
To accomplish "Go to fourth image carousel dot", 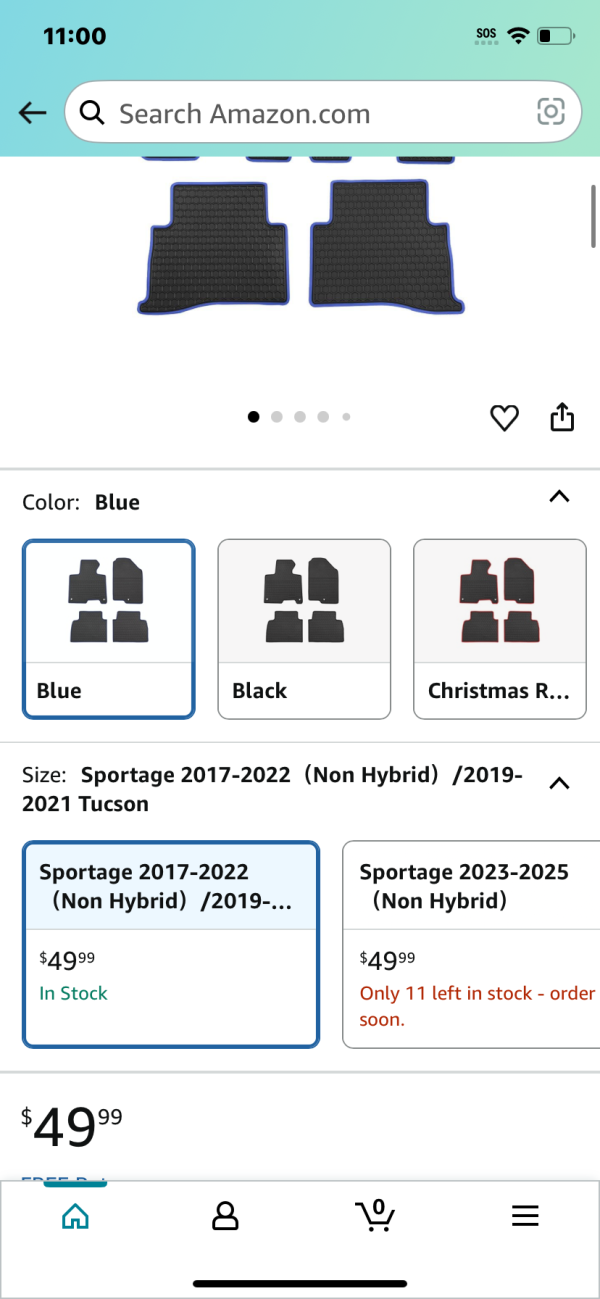I will pyautogui.click(x=323, y=417).
